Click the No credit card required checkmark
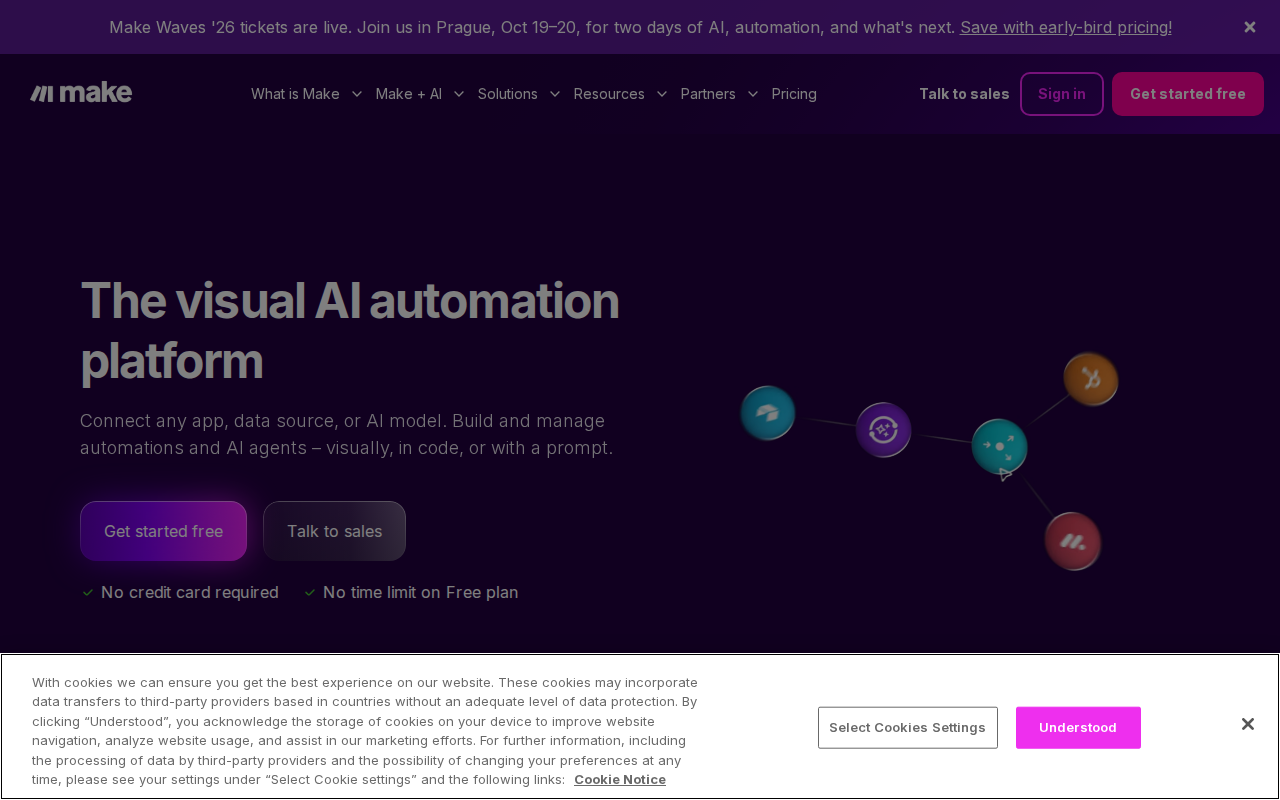 [88, 593]
